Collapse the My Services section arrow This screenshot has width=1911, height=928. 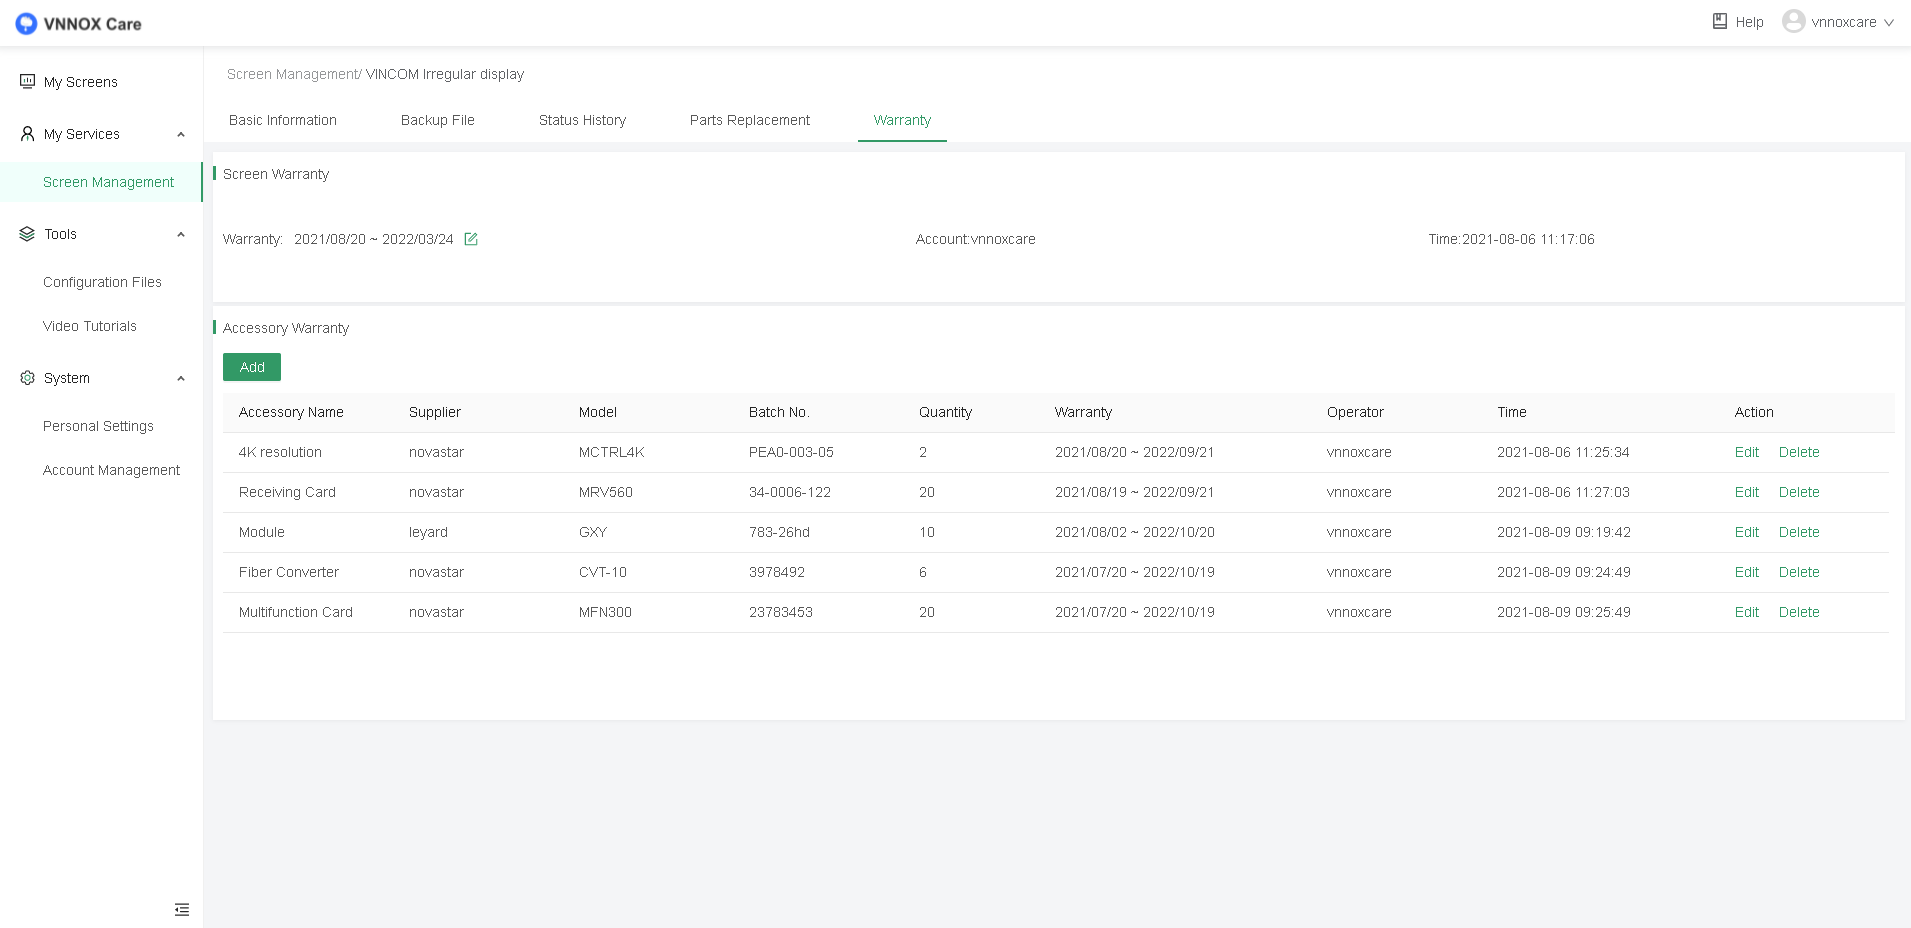181,134
